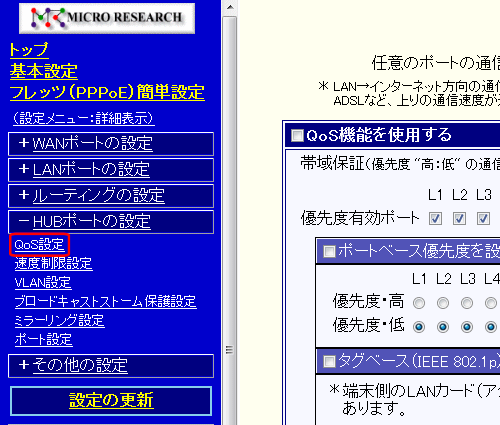500x425 pixels.
Task: Click the Micro Research logo
Action: (x=107, y=18)
